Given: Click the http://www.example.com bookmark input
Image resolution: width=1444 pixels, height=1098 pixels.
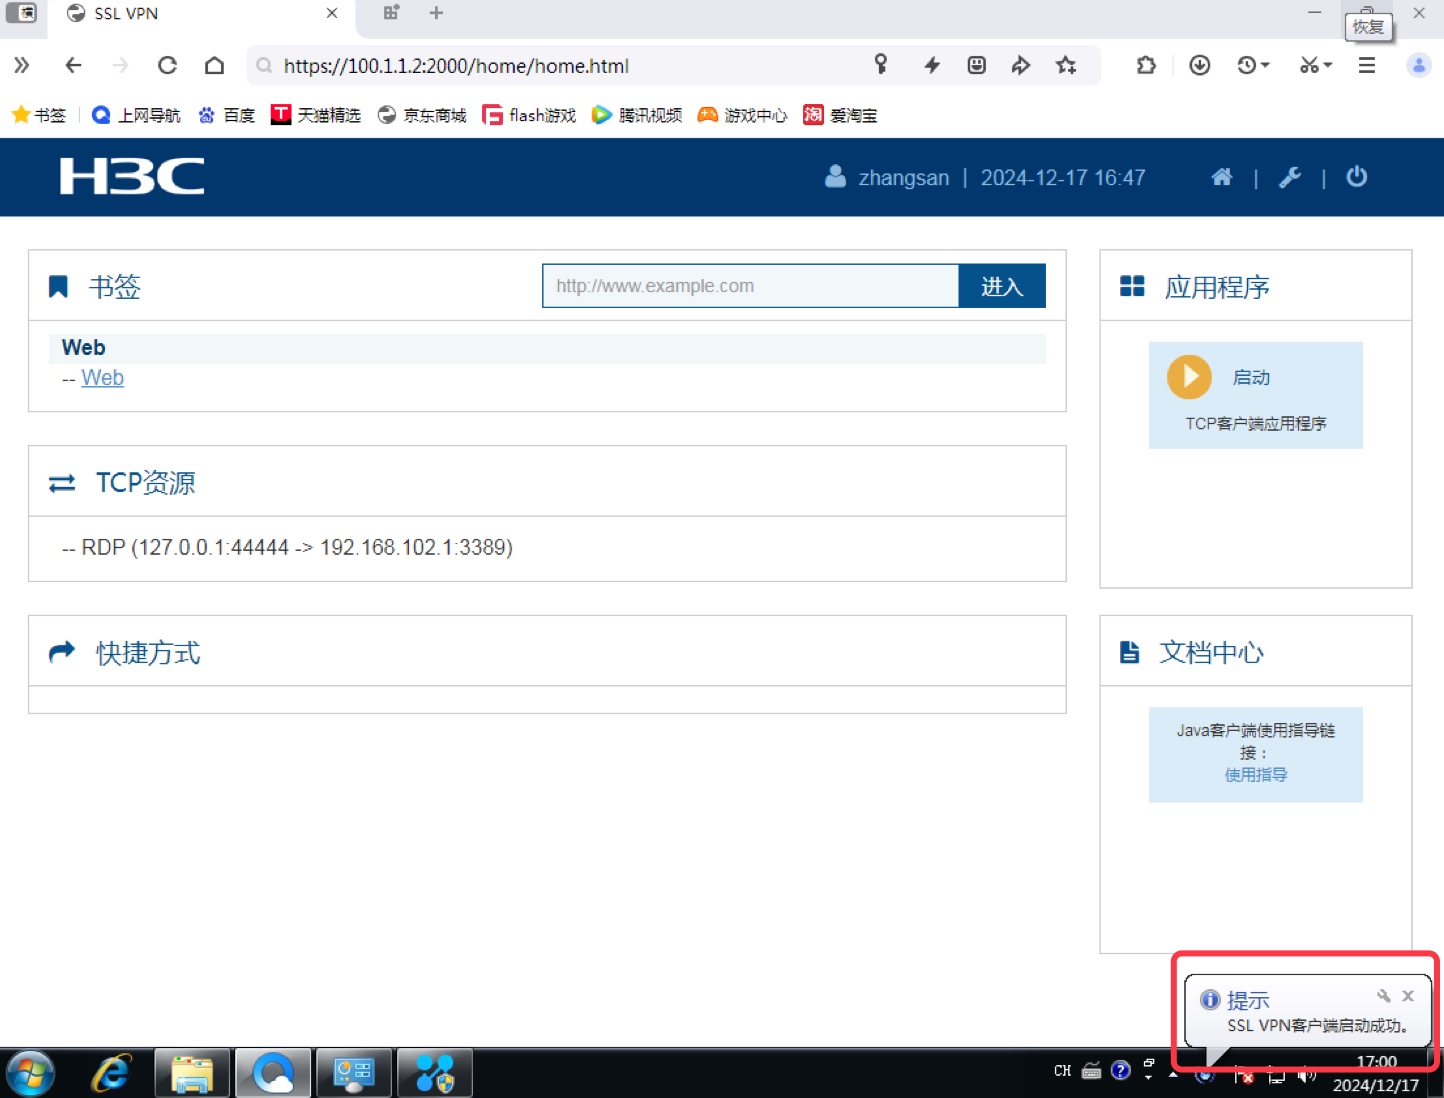Looking at the screenshot, I should [x=750, y=286].
